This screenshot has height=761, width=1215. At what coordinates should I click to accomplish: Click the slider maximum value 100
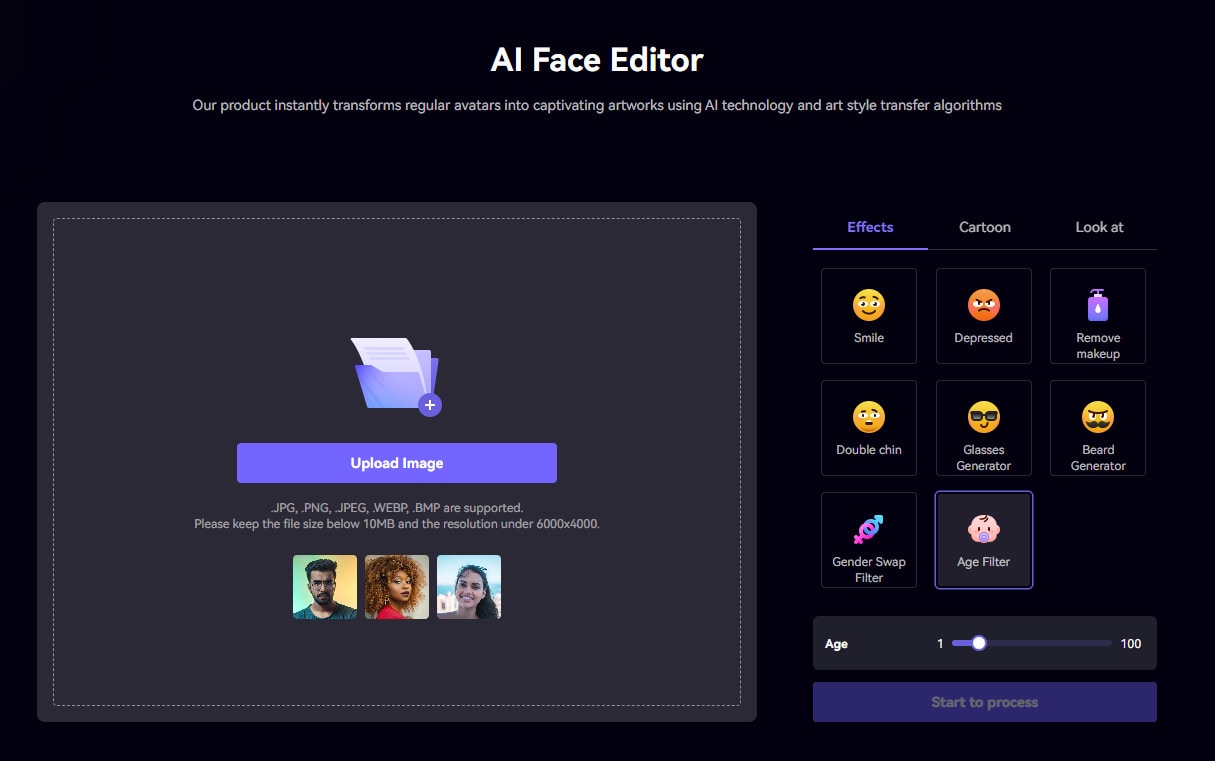click(x=1131, y=644)
